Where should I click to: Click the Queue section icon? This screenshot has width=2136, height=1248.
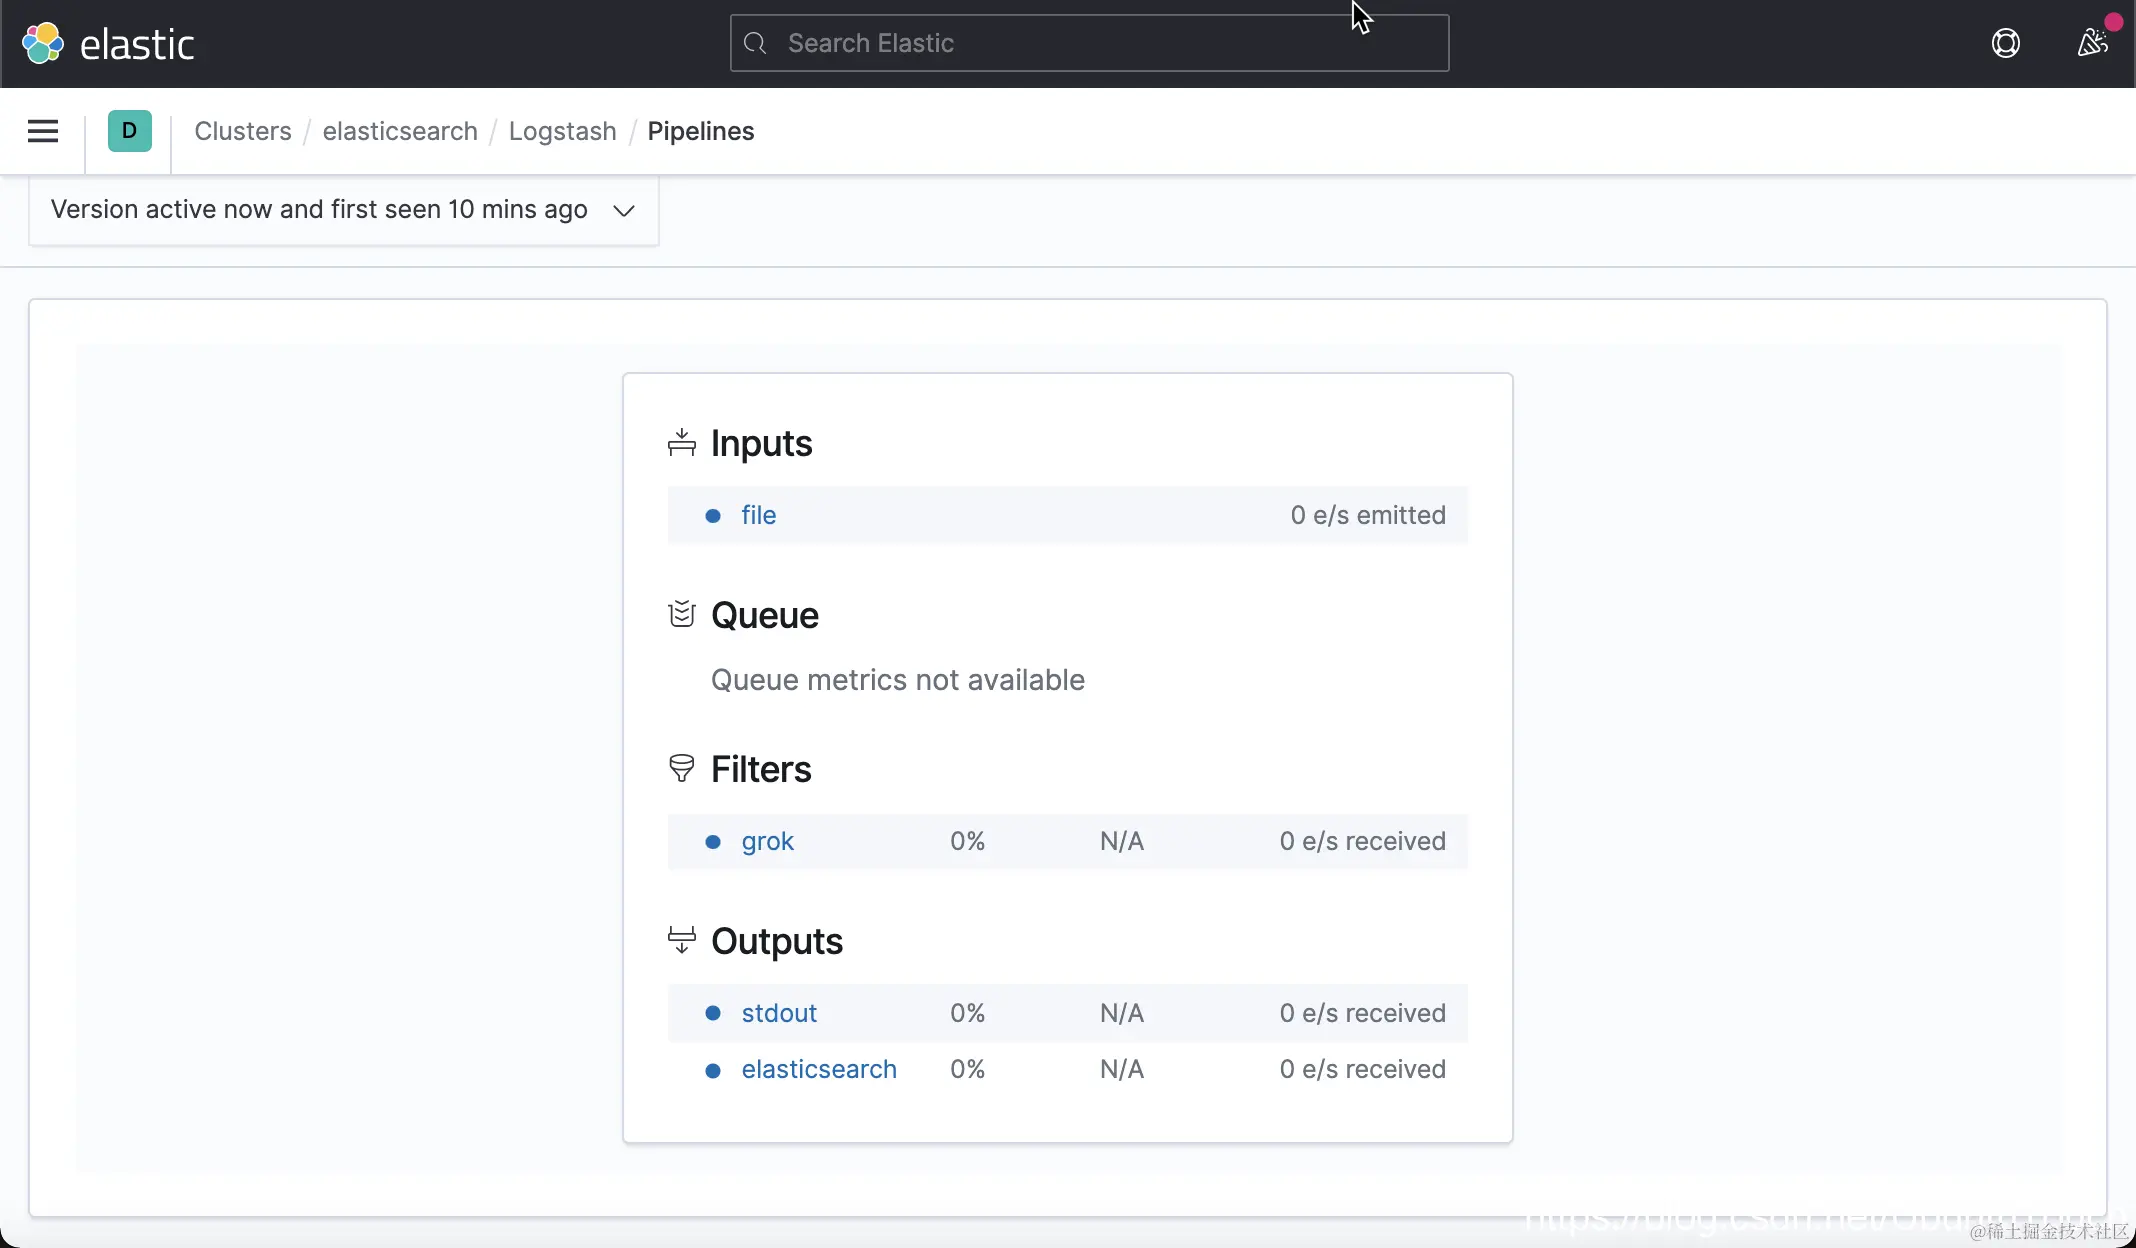tap(681, 614)
